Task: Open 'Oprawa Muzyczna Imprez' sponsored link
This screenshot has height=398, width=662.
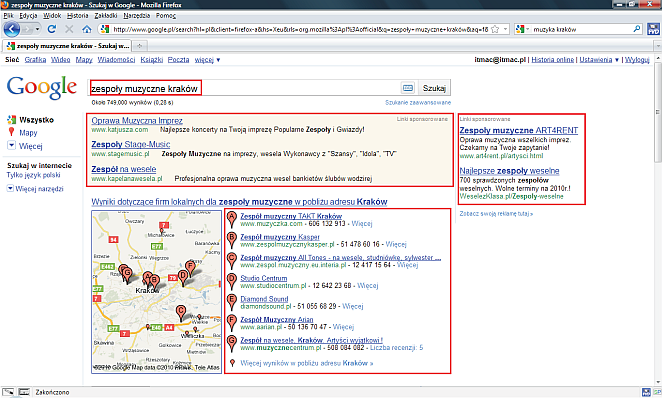Action: pyautogui.click(x=137, y=121)
